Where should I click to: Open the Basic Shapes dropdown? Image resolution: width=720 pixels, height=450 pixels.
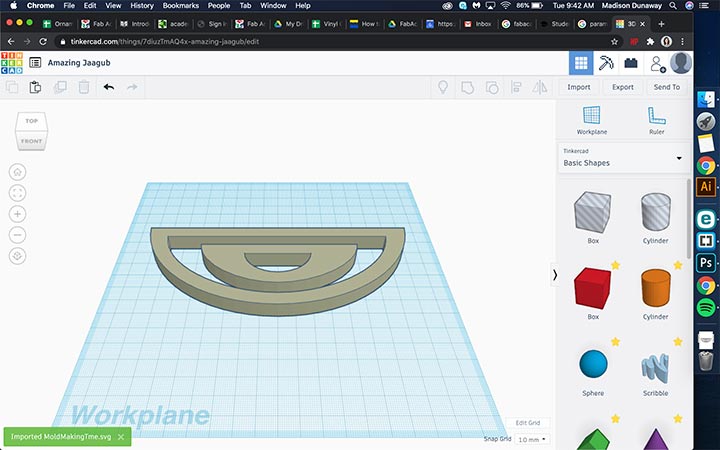(x=624, y=158)
